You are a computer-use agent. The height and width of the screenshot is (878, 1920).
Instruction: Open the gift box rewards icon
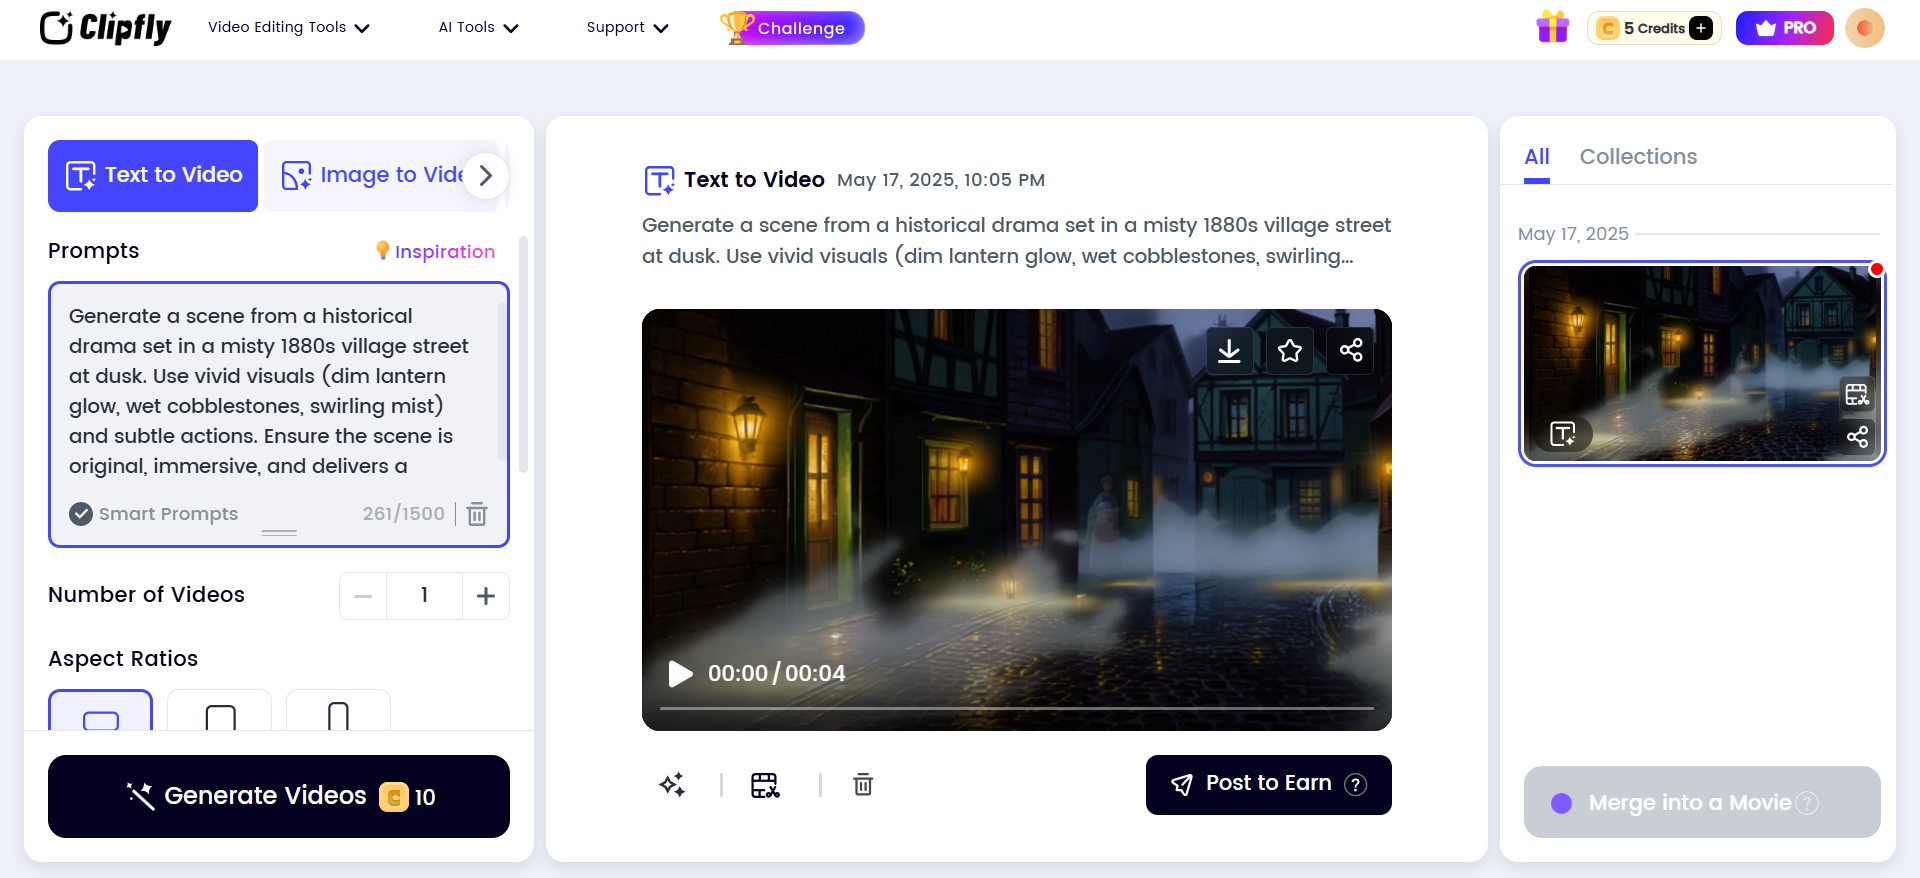click(1552, 27)
